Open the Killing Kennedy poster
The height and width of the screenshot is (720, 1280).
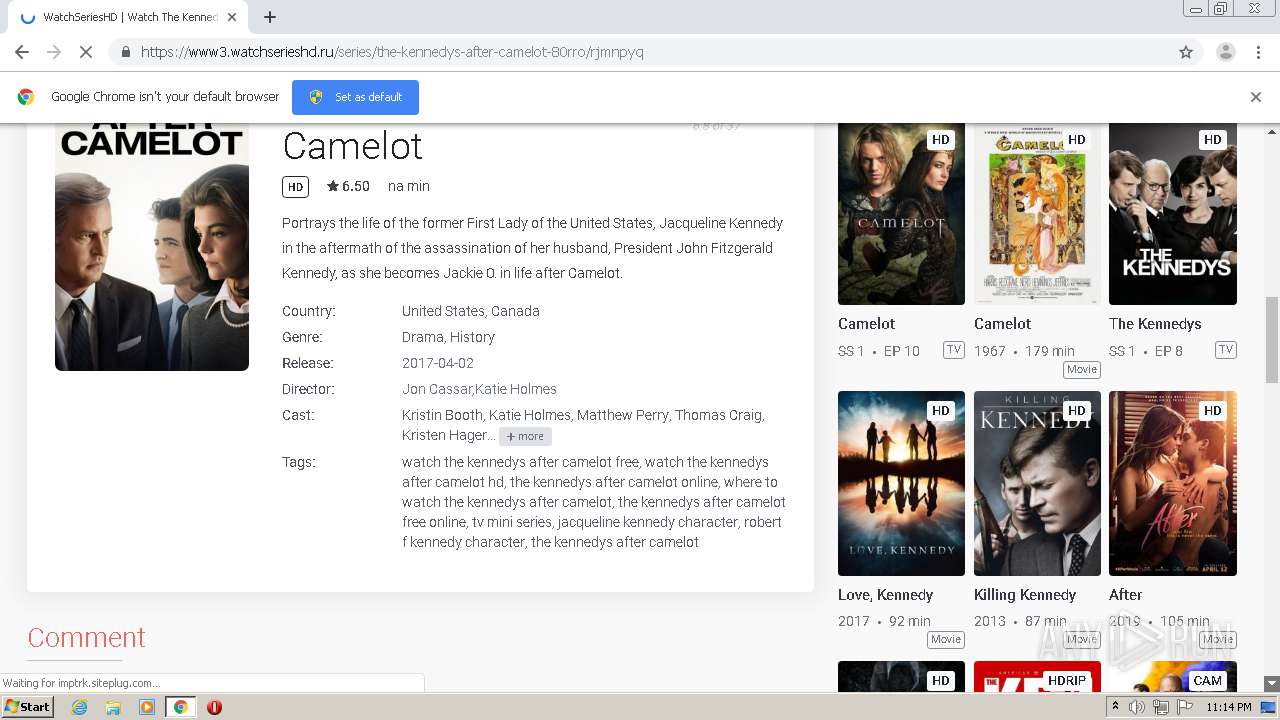1037,483
